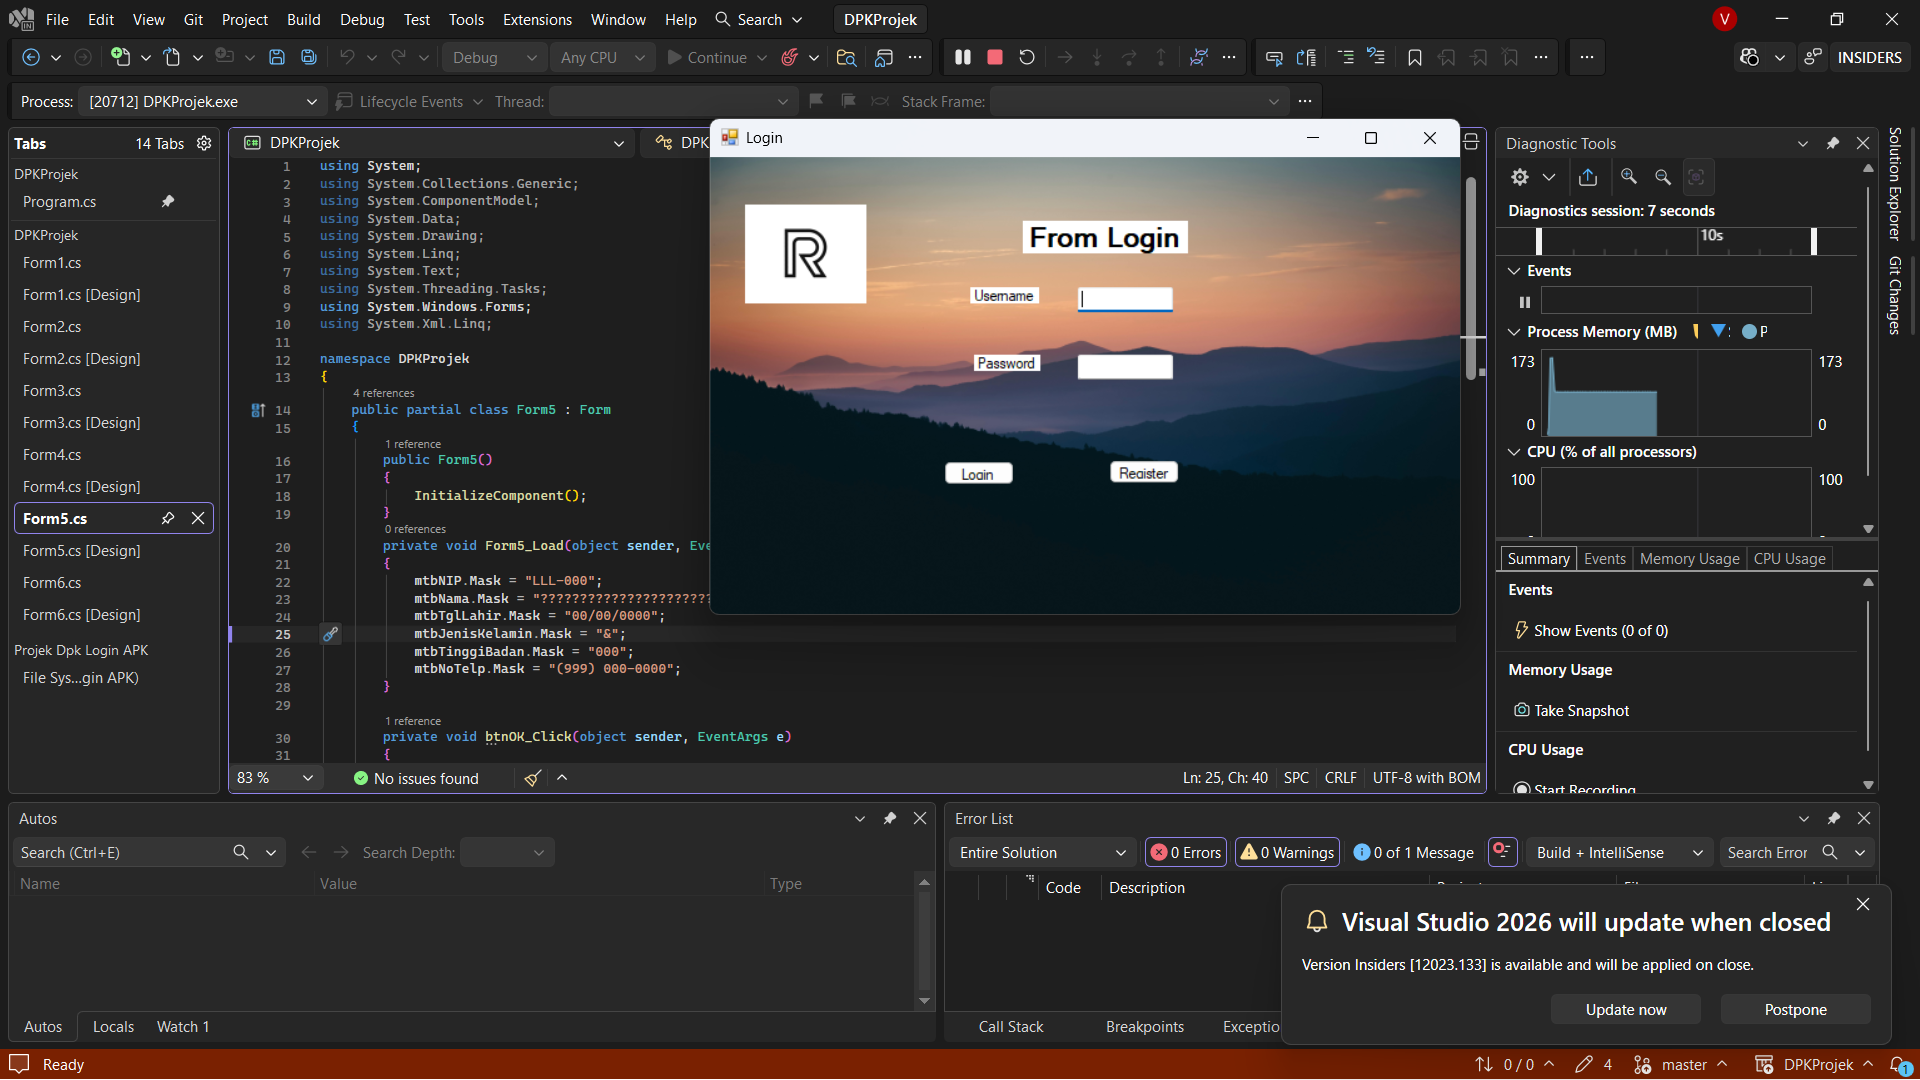
Task: Open the Extensions menu
Action: click(x=537, y=19)
